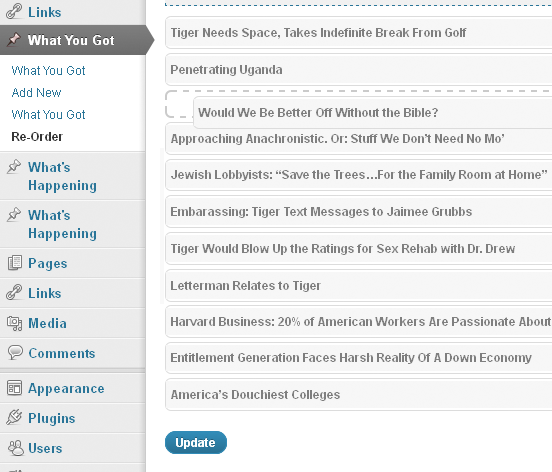Select the Penetrating Uganda post item
Image resolution: width=552 pixels, height=472 pixels.
[358, 69]
